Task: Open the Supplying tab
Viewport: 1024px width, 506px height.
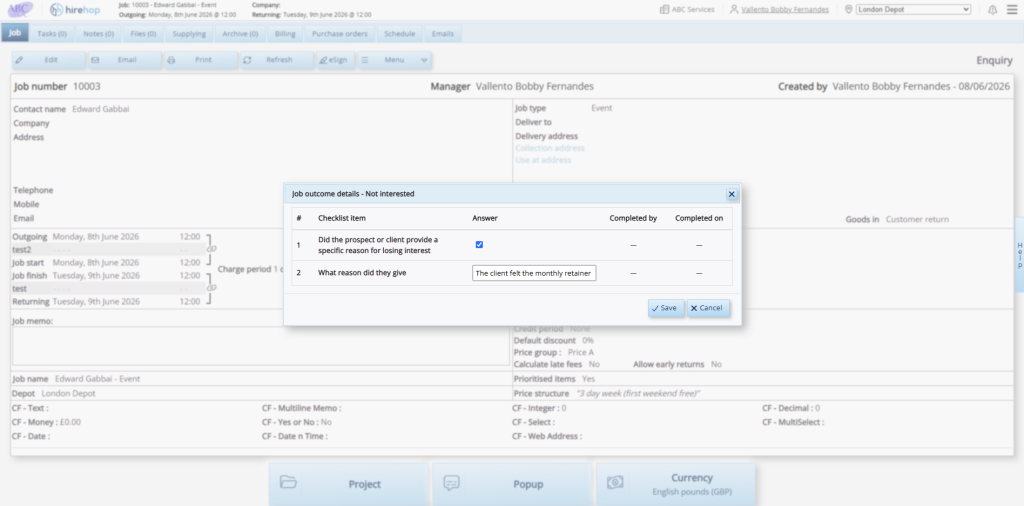Action: 189,34
